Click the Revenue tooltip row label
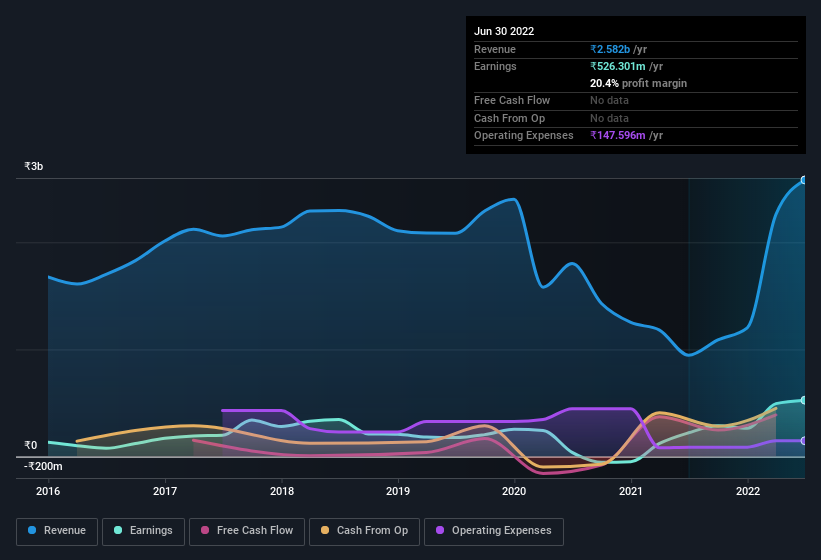The height and width of the screenshot is (560, 821). click(495, 49)
